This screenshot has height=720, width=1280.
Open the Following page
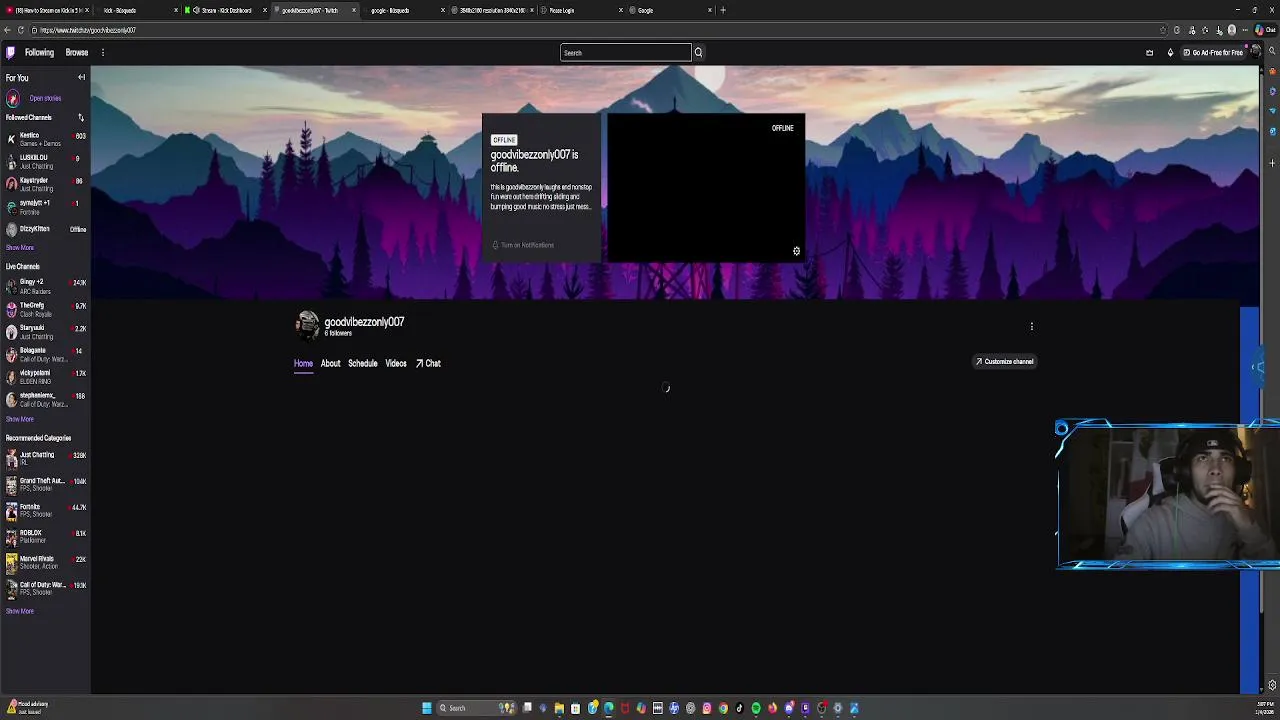click(39, 52)
